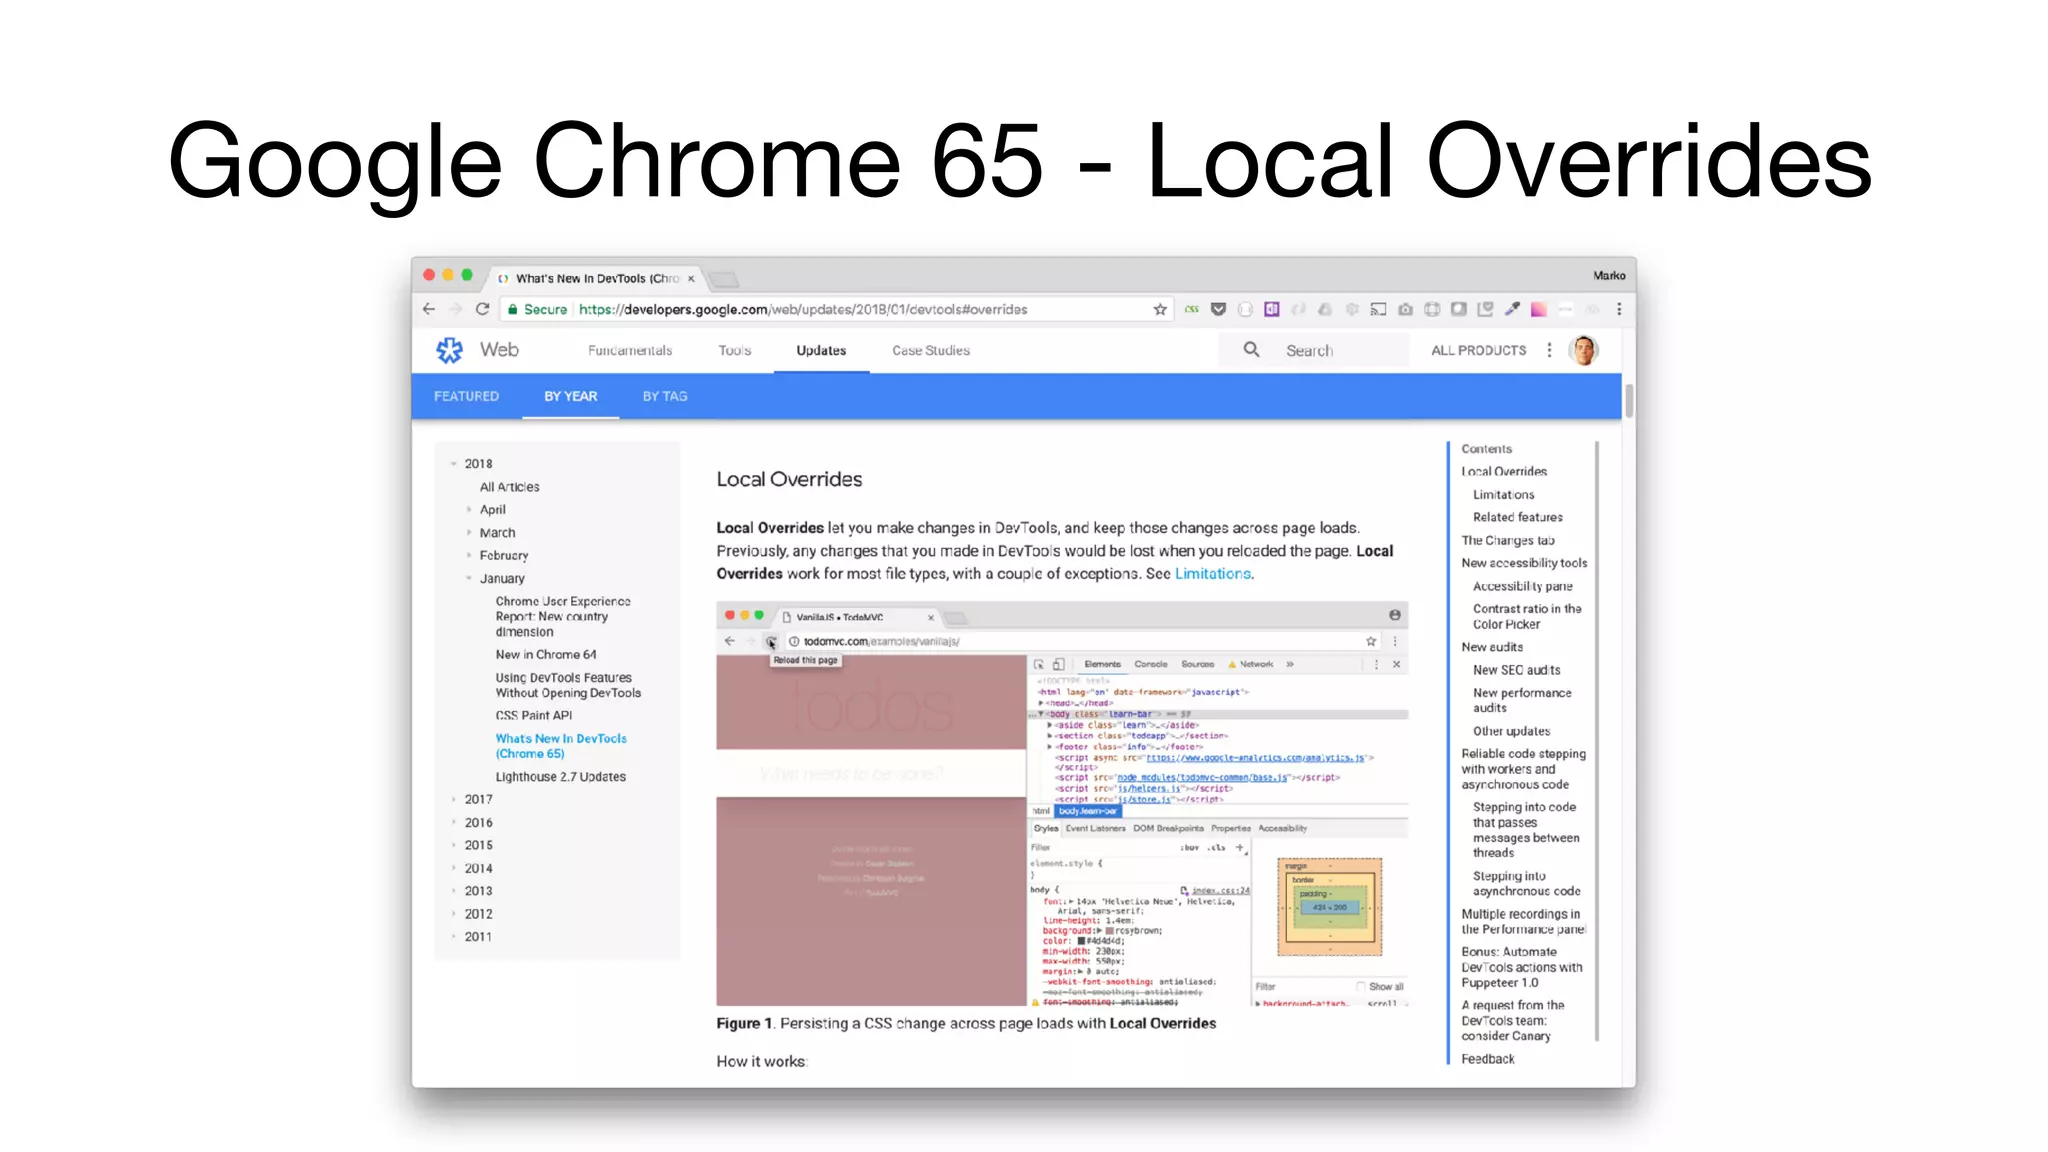Screen dimensions: 2048x1152
Task: Switch to the FEATURED tab
Action: pyautogui.click(x=466, y=396)
